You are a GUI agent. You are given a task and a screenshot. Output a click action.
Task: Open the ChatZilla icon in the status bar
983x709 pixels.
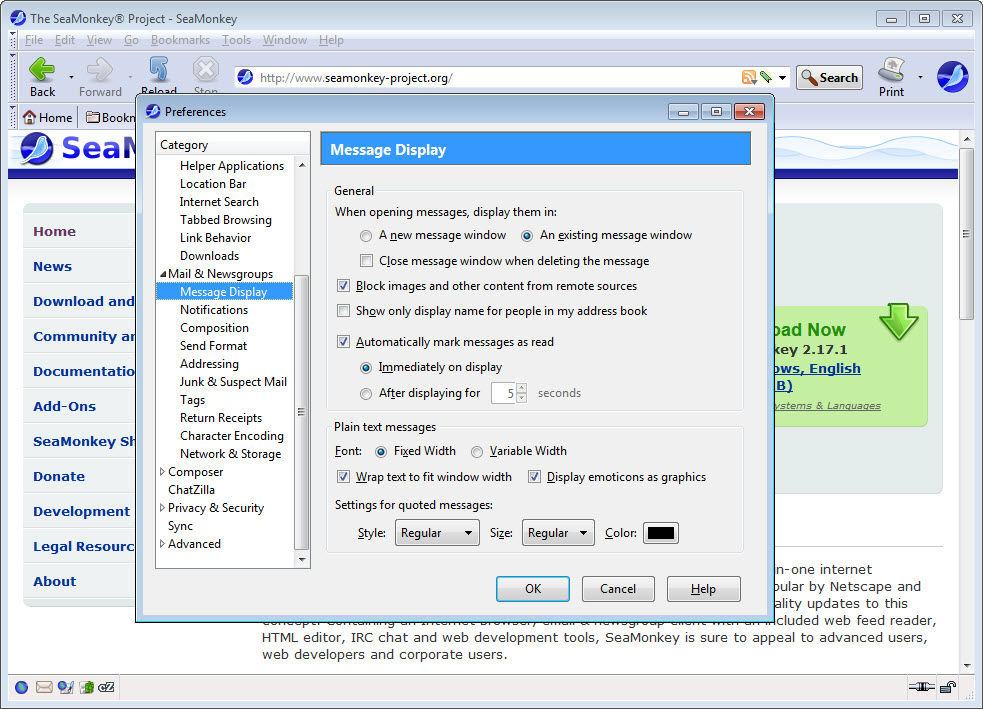107,687
